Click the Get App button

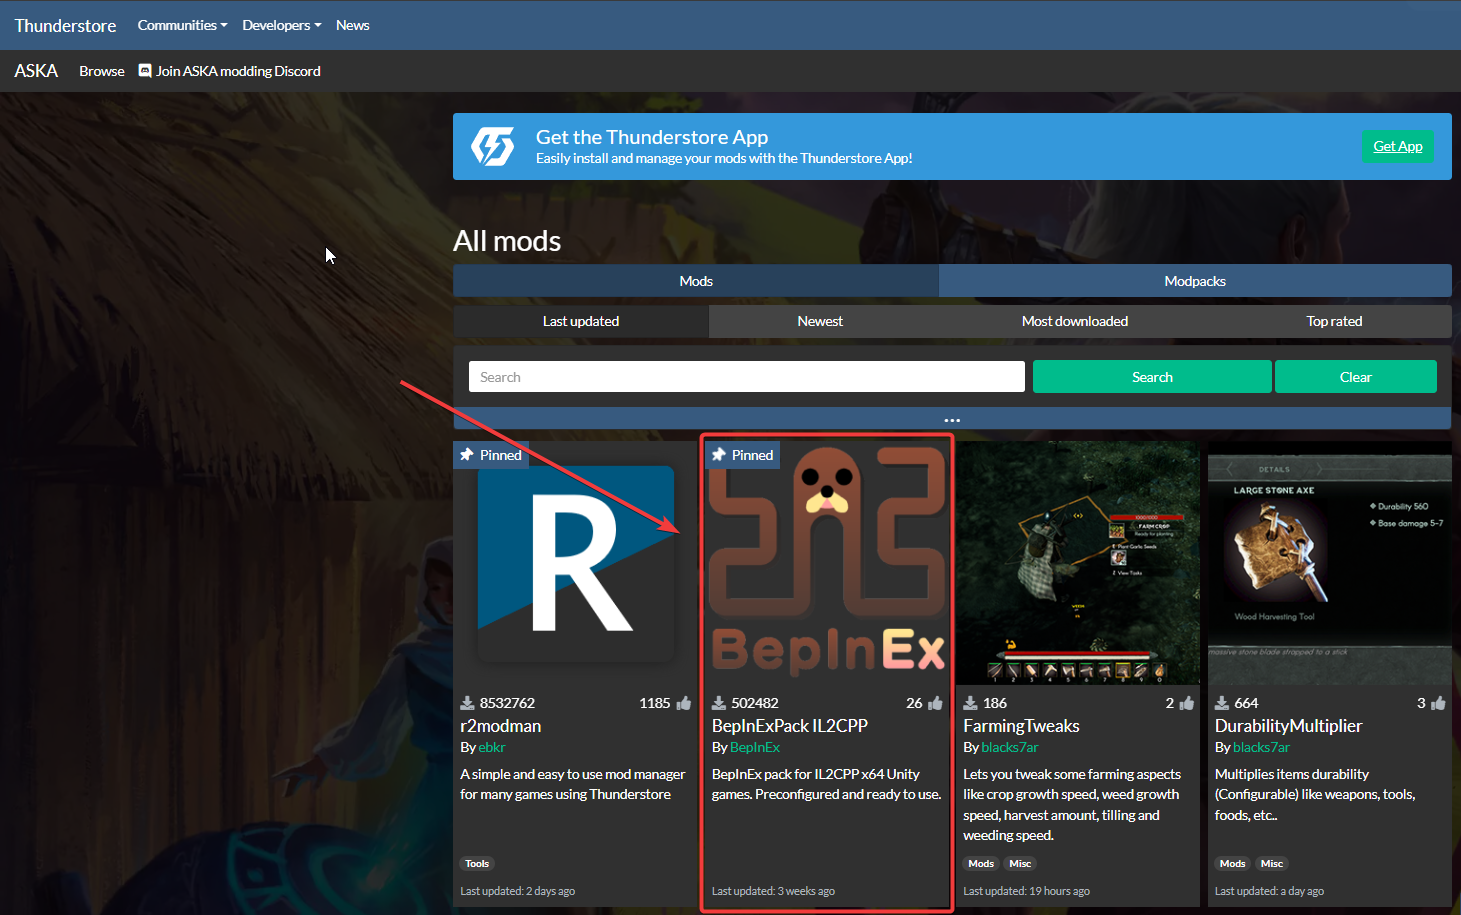tap(1397, 146)
